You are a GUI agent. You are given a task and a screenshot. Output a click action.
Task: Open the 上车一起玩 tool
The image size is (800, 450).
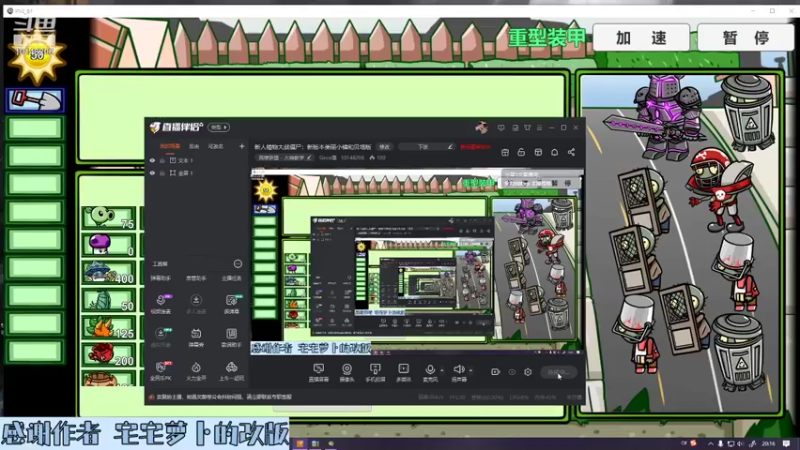click(x=231, y=371)
